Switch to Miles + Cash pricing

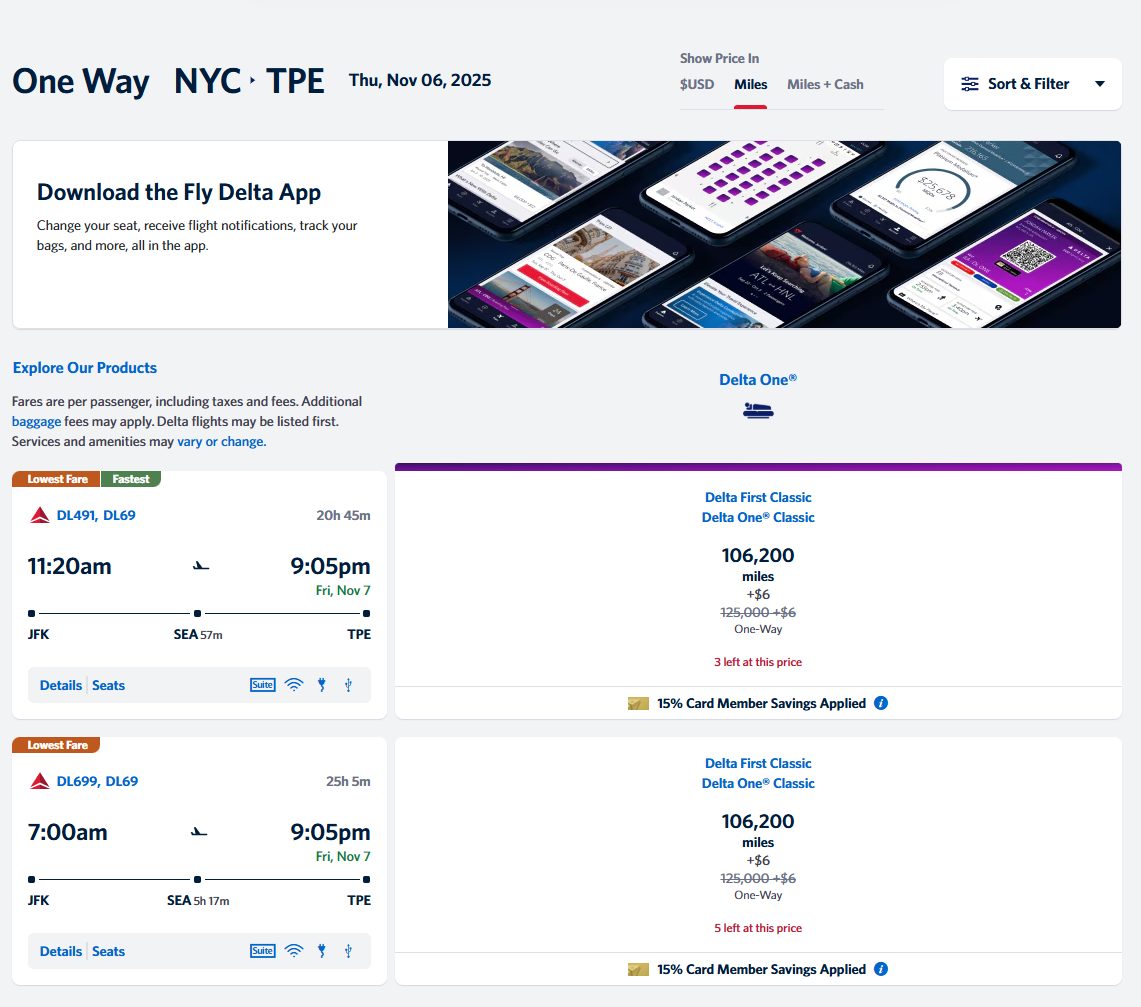[825, 84]
